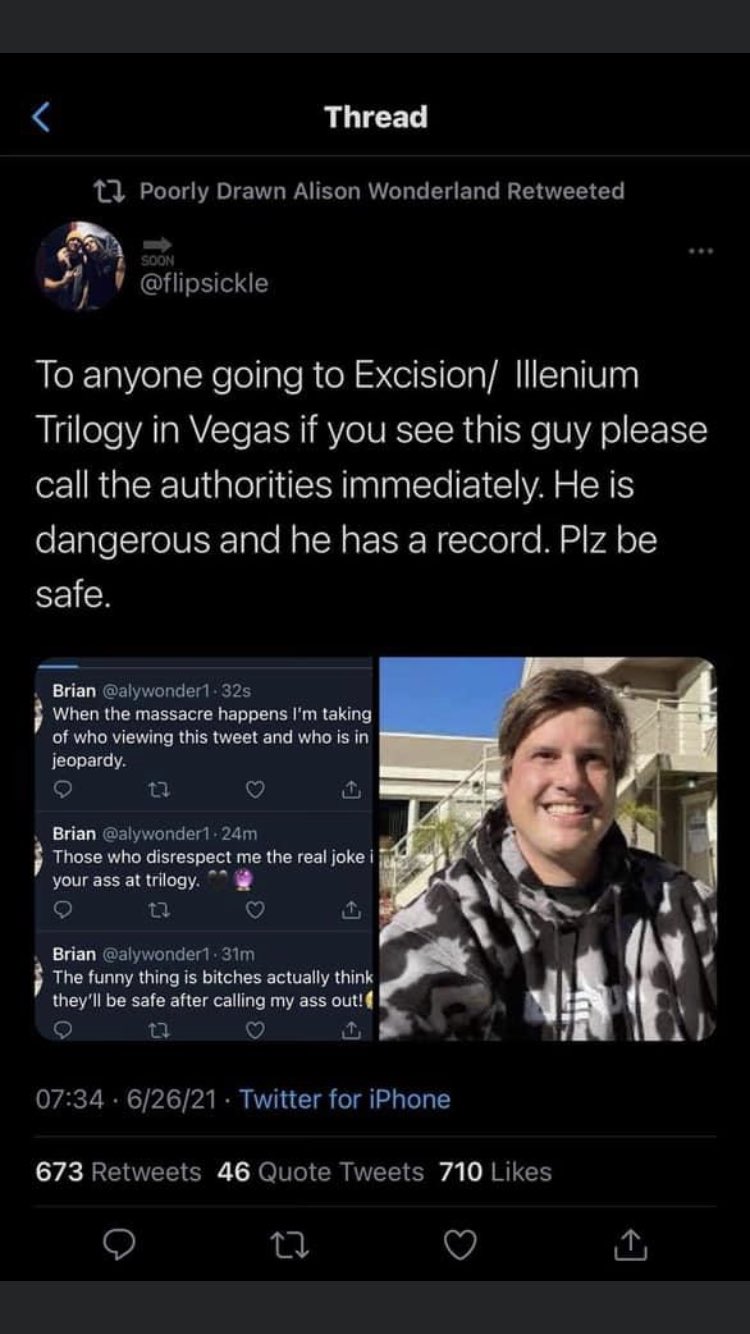The height and width of the screenshot is (1334, 750).
Task: Open the flipsickle profile avatar
Action: (x=80, y=266)
